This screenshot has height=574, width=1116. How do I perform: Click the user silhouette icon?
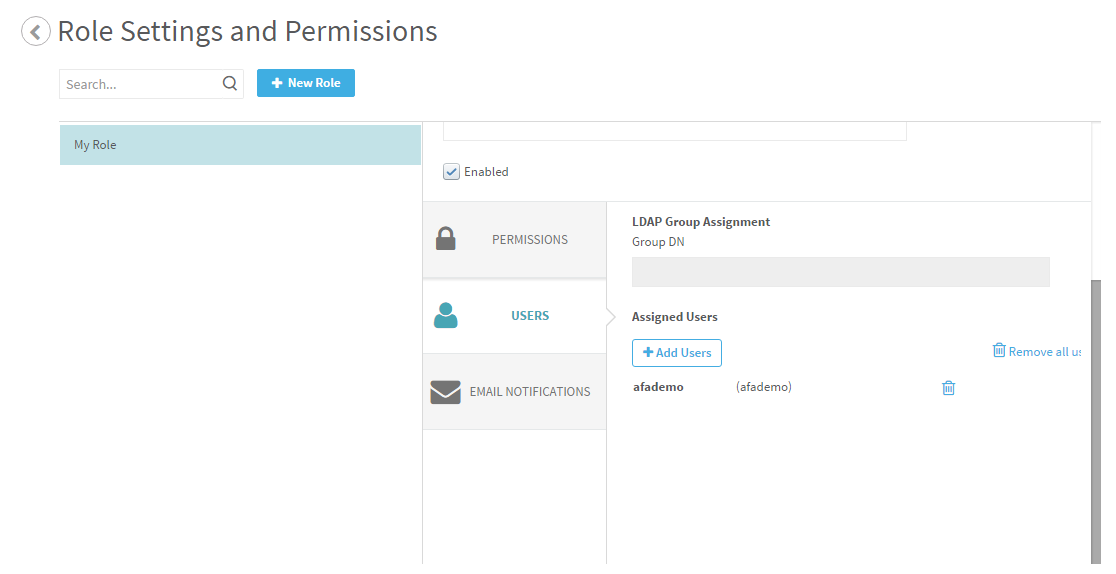click(446, 315)
